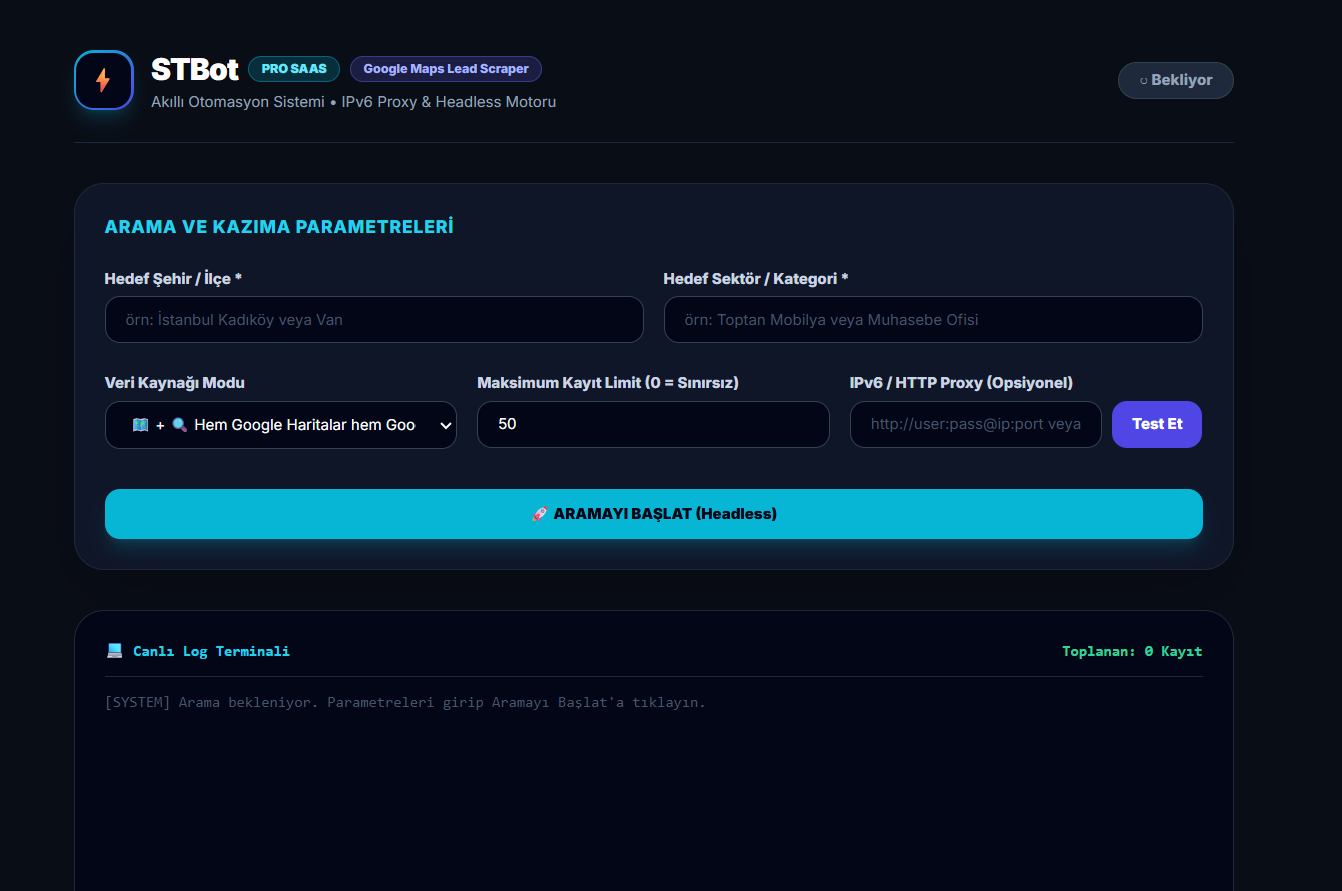1342x891 pixels.
Task: Start search with ARAMAYI BAŞLAT (Headless) button
Action: click(654, 514)
